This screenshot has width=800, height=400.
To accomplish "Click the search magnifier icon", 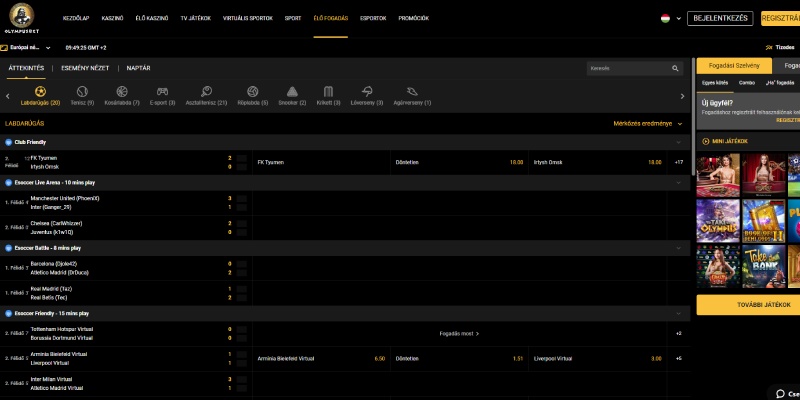I will pos(675,68).
